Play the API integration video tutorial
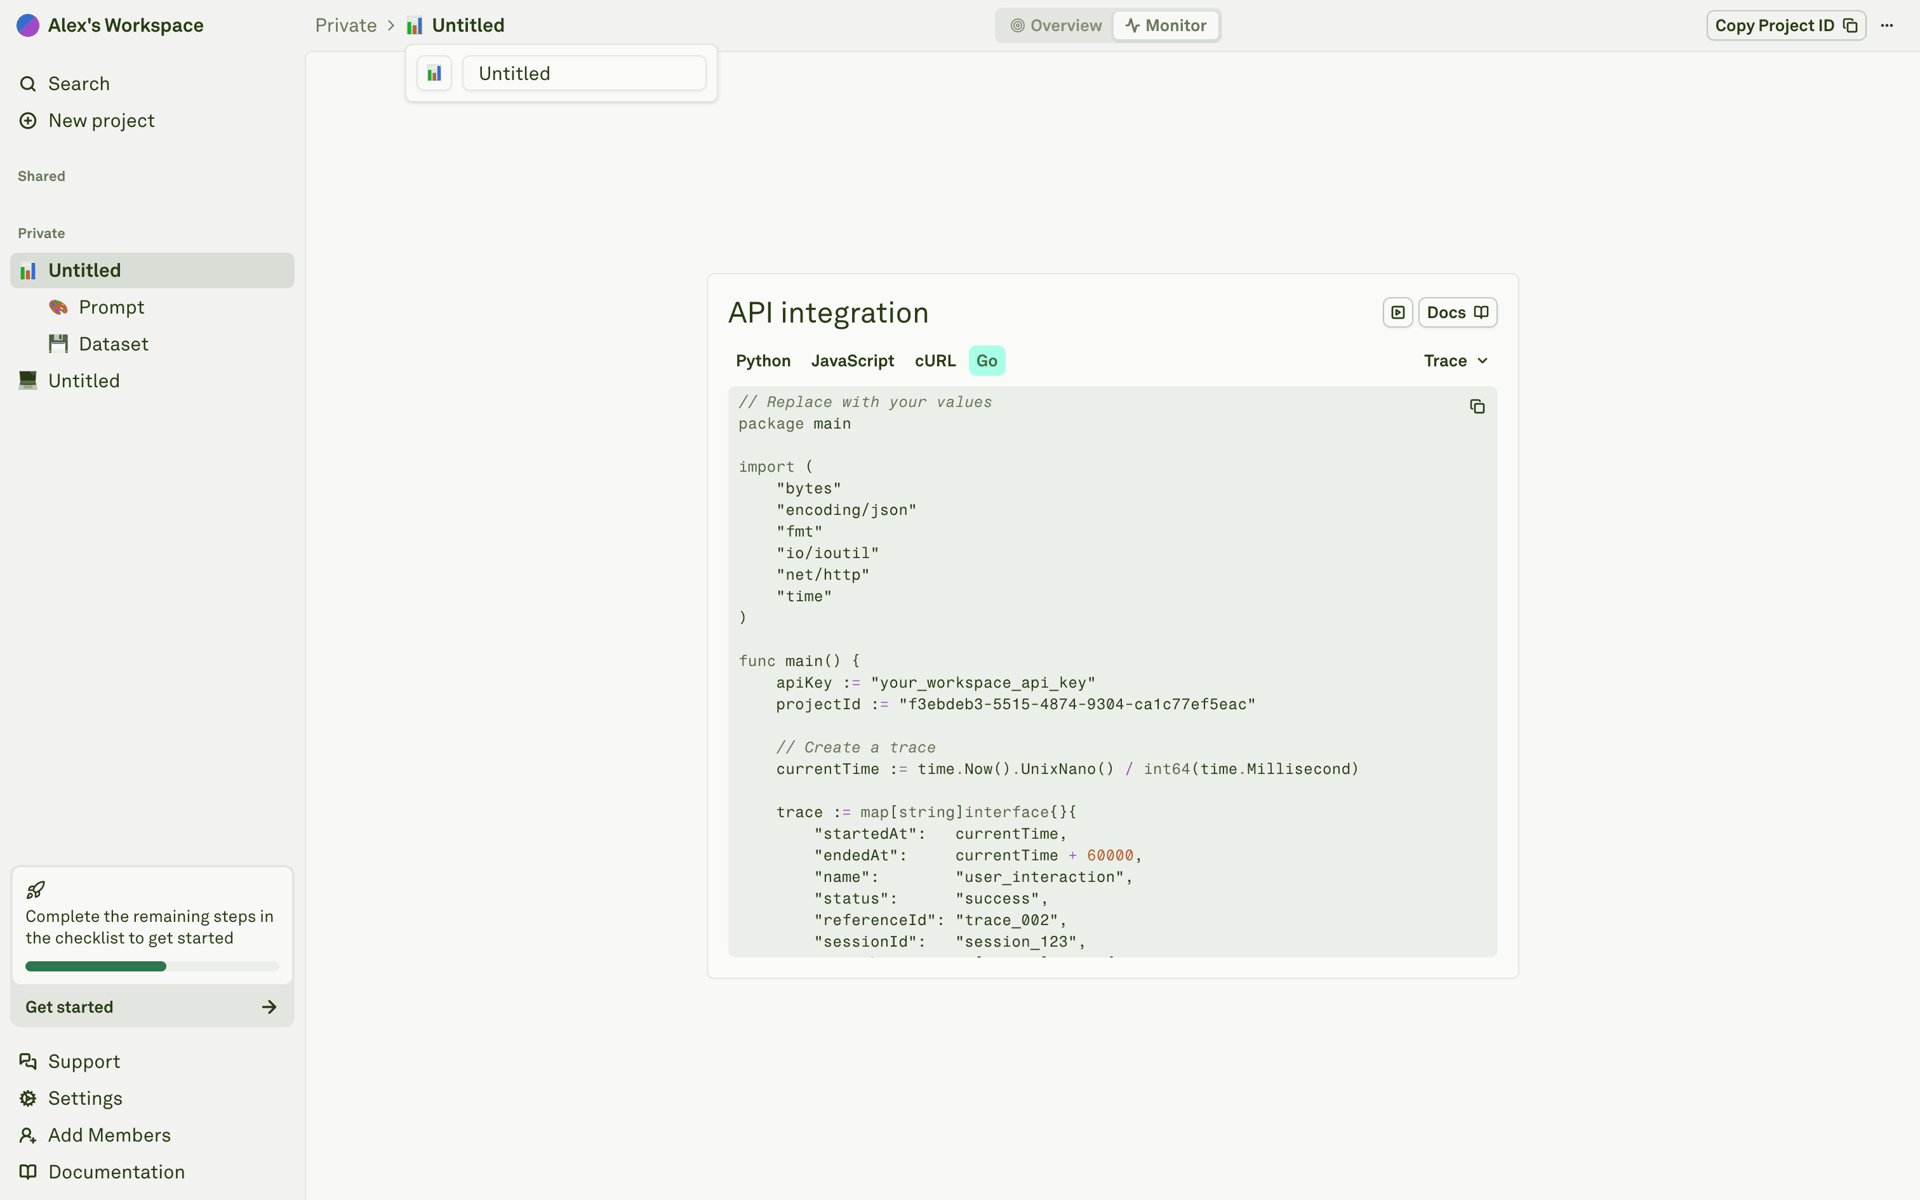Image resolution: width=1920 pixels, height=1200 pixels. pos(1398,313)
